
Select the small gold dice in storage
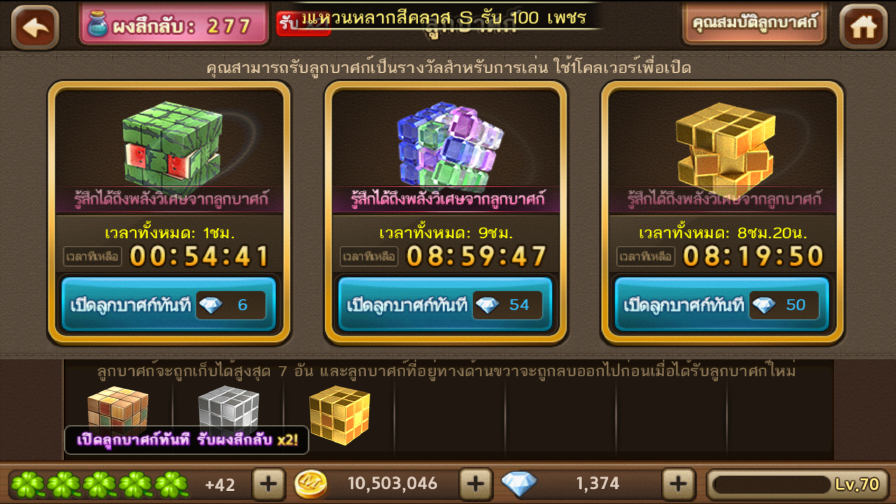pos(339,415)
